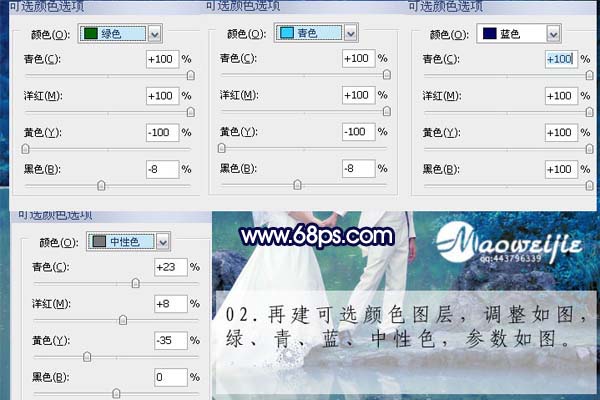This screenshot has height=400, width=600.
Task: Click the cyan panel's 黄色 slider handle
Action: (x=221, y=148)
